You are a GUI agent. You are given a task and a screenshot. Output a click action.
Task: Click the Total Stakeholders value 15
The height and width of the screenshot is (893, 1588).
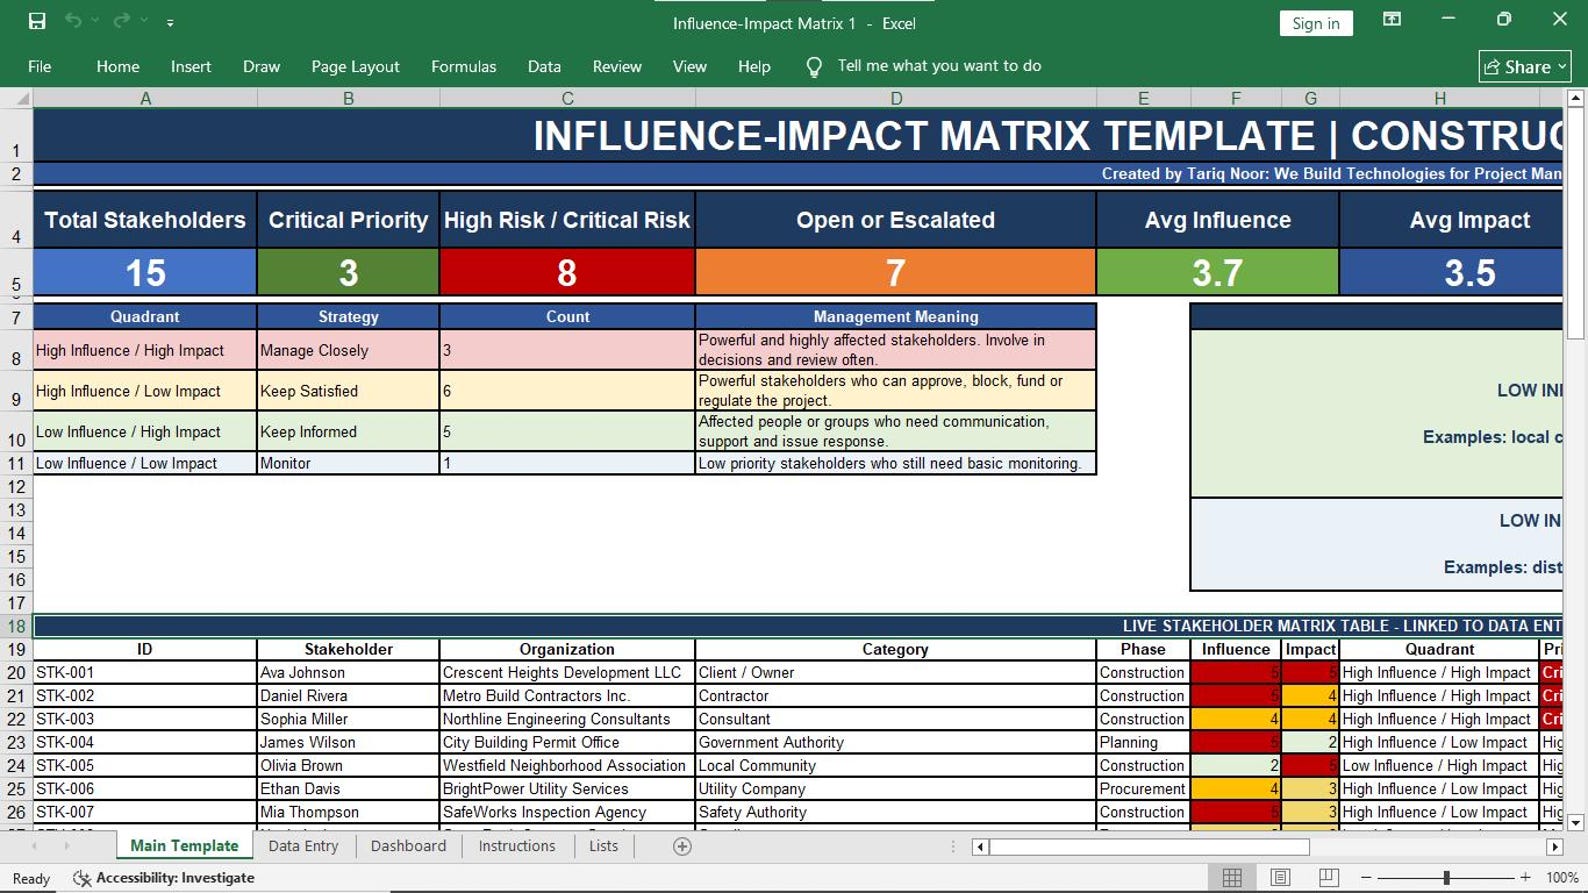145,272
